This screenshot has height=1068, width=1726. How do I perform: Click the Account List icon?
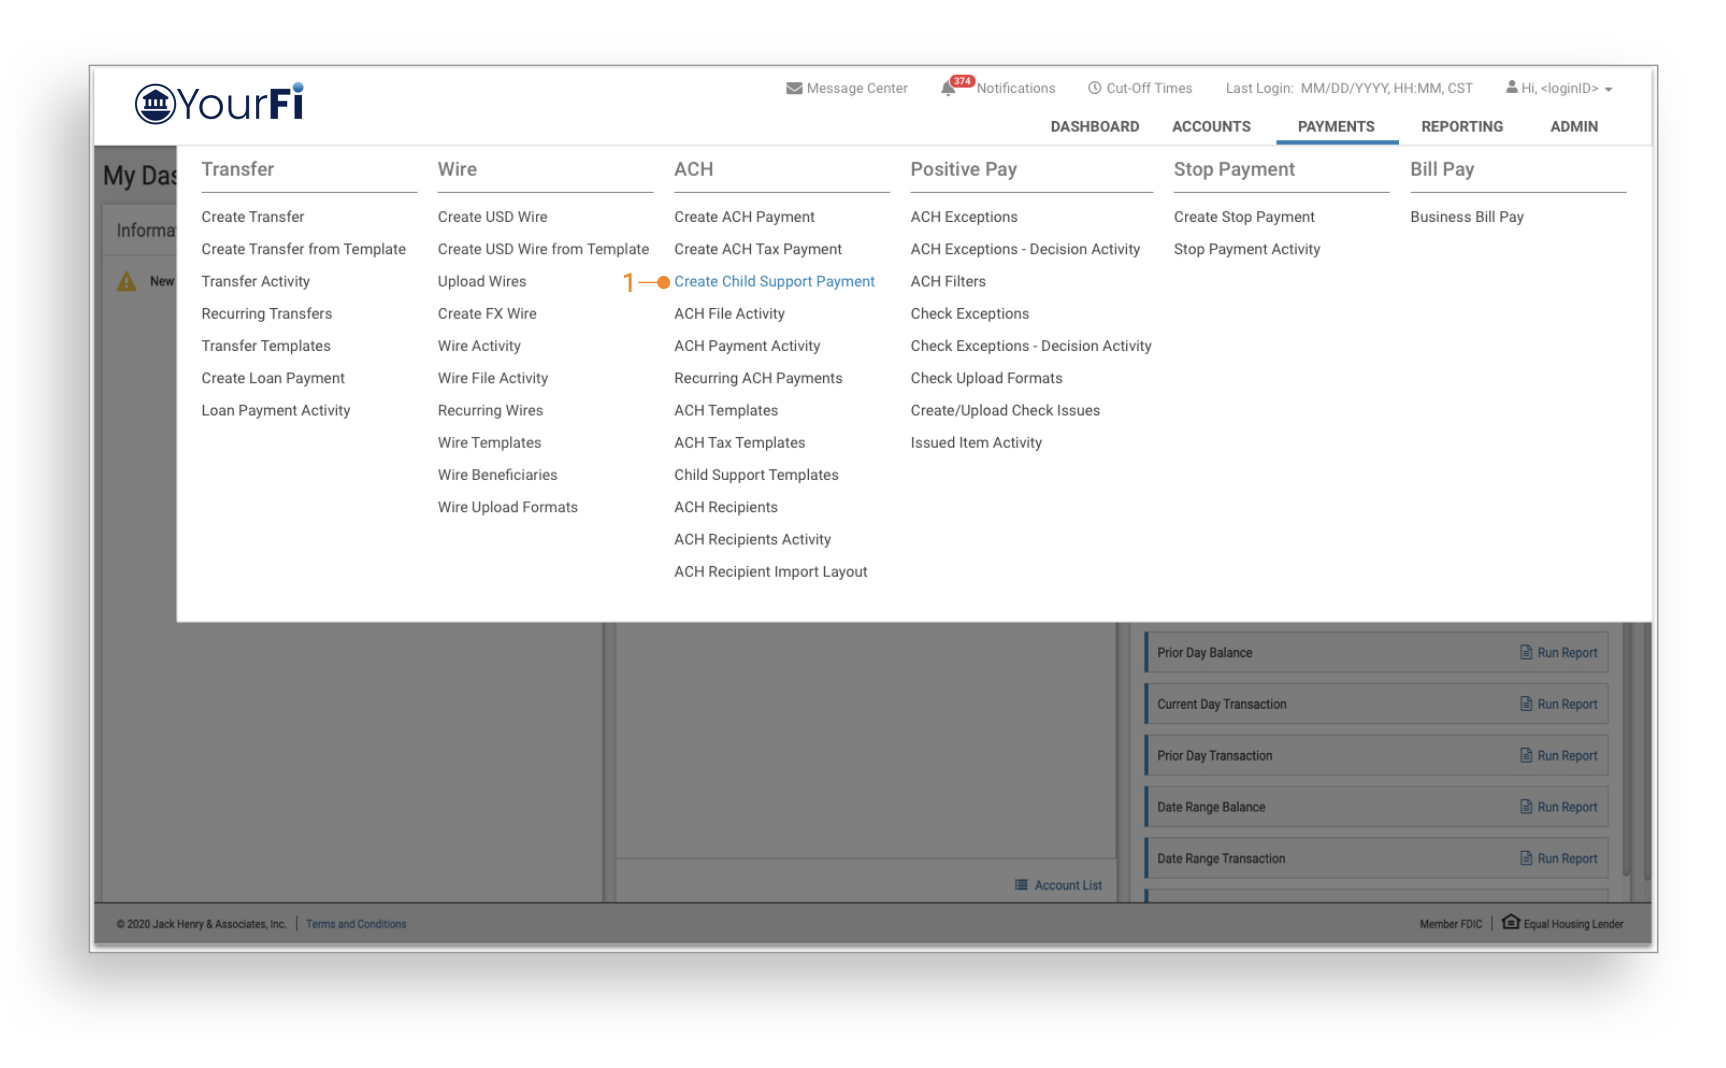coord(1021,885)
